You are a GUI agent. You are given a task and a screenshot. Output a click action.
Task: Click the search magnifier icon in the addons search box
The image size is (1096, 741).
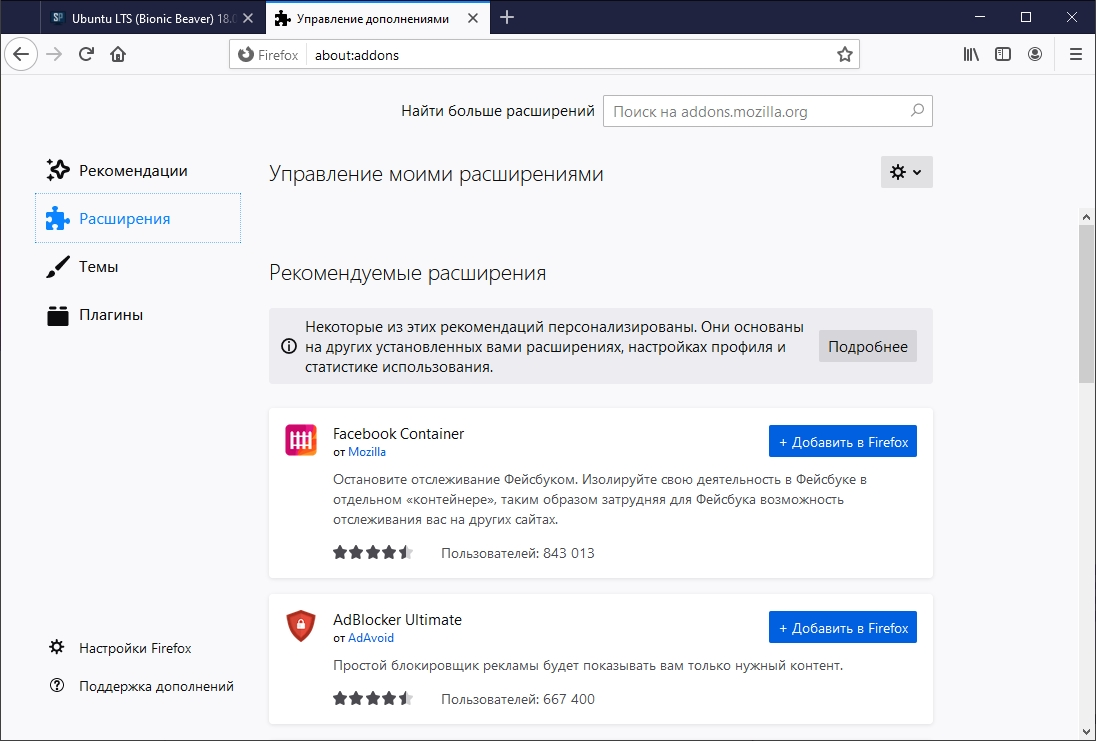pos(917,110)
